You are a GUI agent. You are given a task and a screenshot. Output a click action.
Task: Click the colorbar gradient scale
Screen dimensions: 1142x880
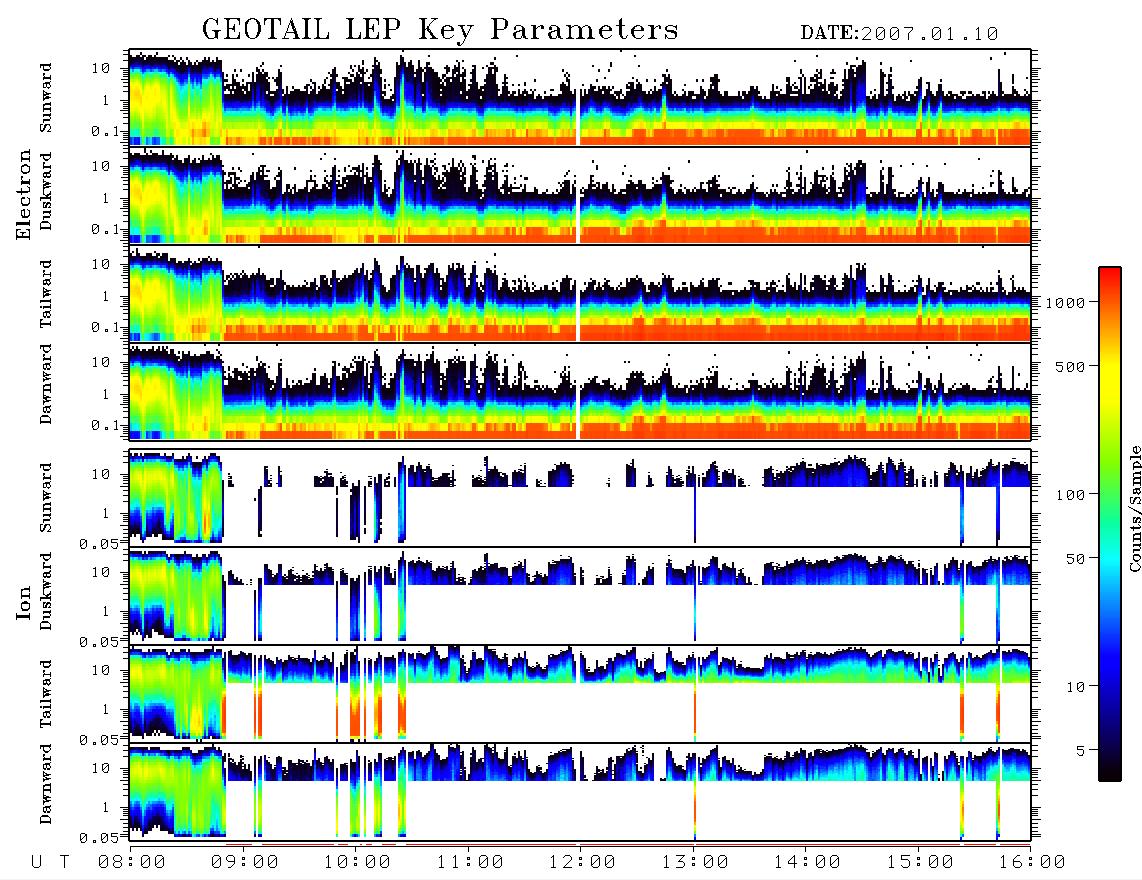point(1109,524)
